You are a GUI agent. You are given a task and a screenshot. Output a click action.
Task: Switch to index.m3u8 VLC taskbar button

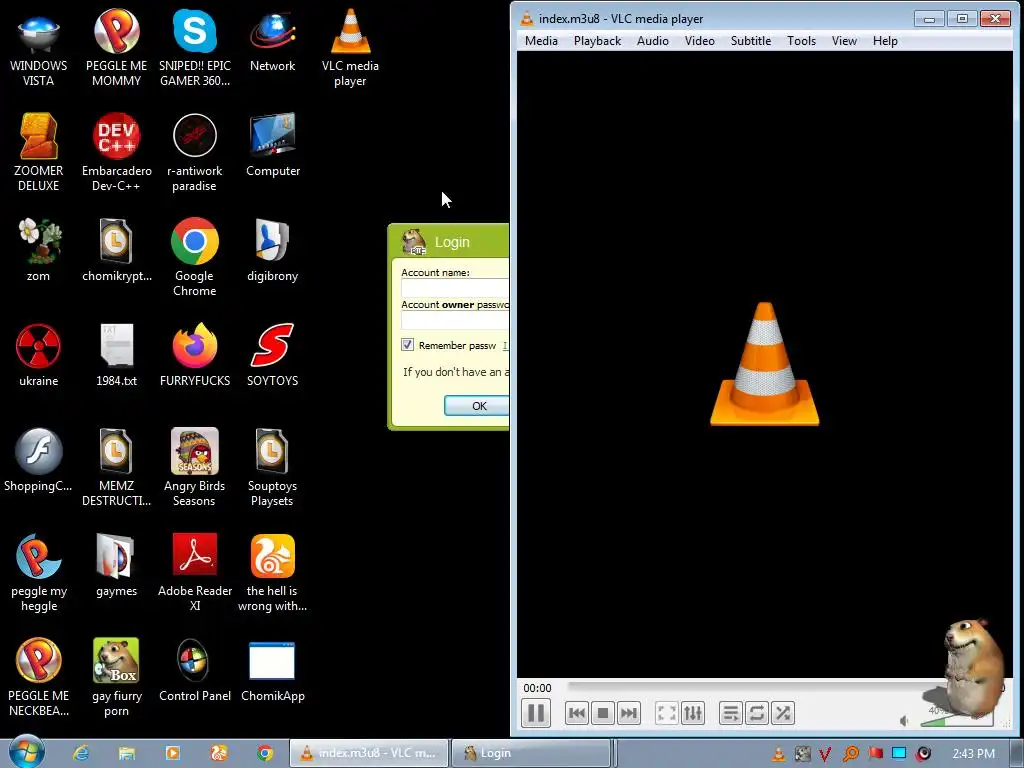coord(369,753)
